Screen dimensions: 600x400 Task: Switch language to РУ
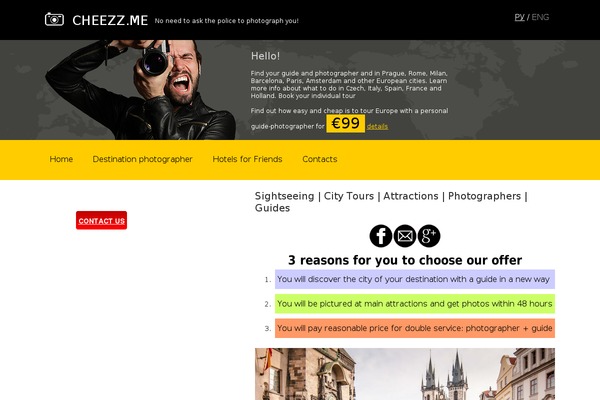click(x=519, y=17)
